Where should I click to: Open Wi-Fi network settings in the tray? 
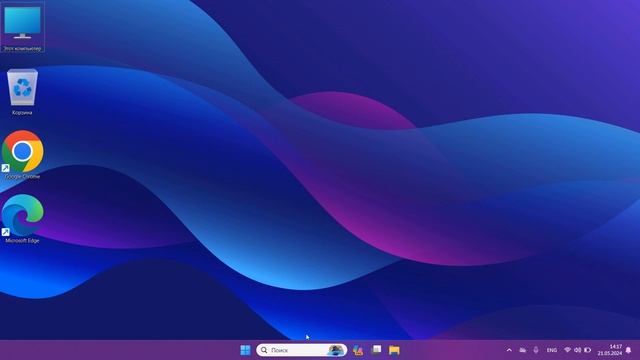[x=567, y=350]
